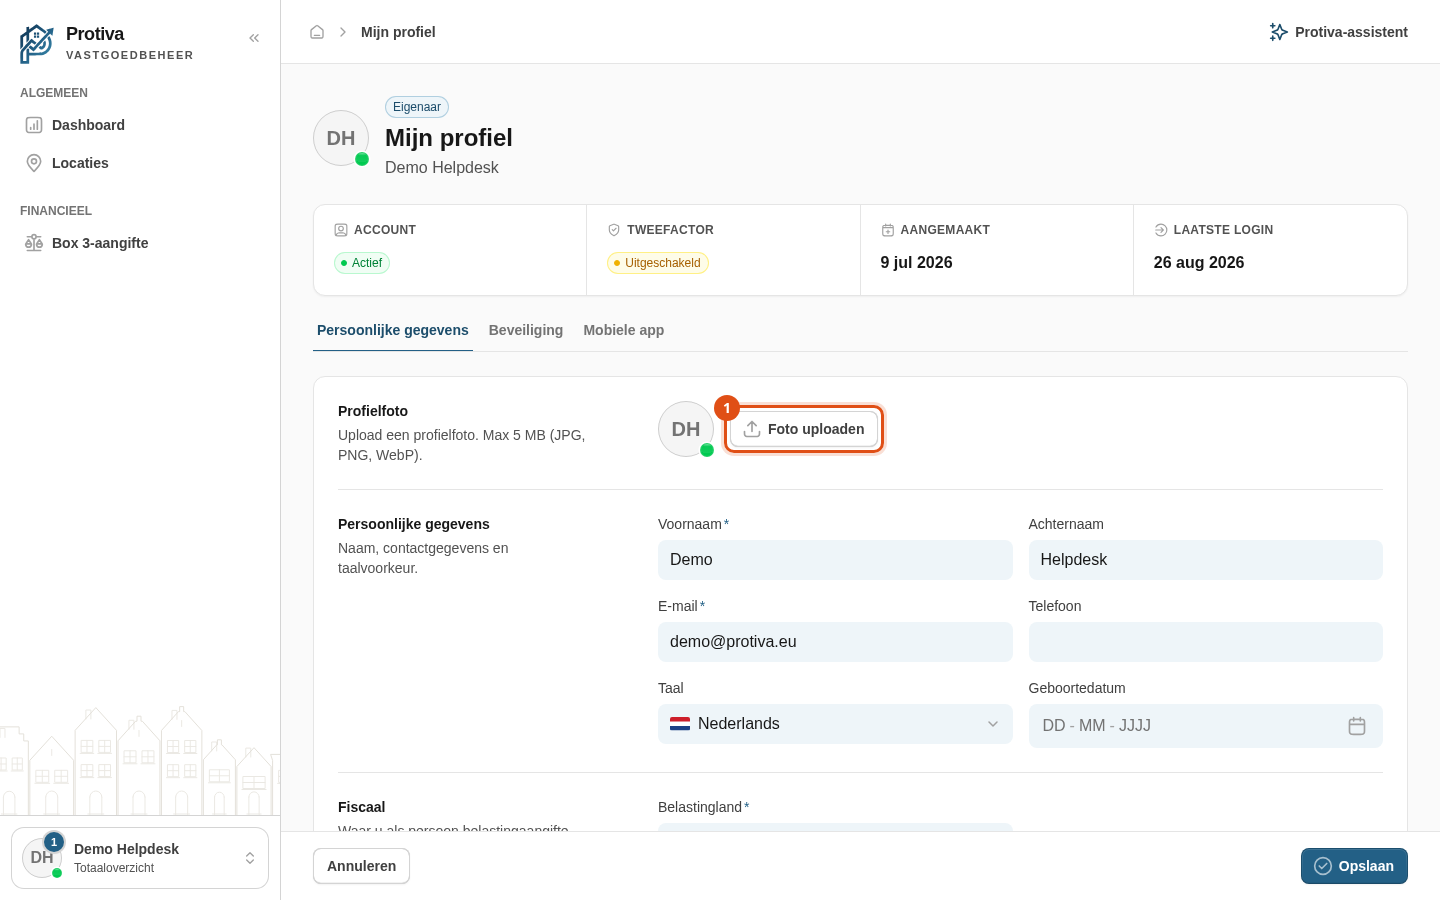Expand the Demo Helpdesk account switcher
Screen dimensions: 1440x900
[x=140, y=858]
